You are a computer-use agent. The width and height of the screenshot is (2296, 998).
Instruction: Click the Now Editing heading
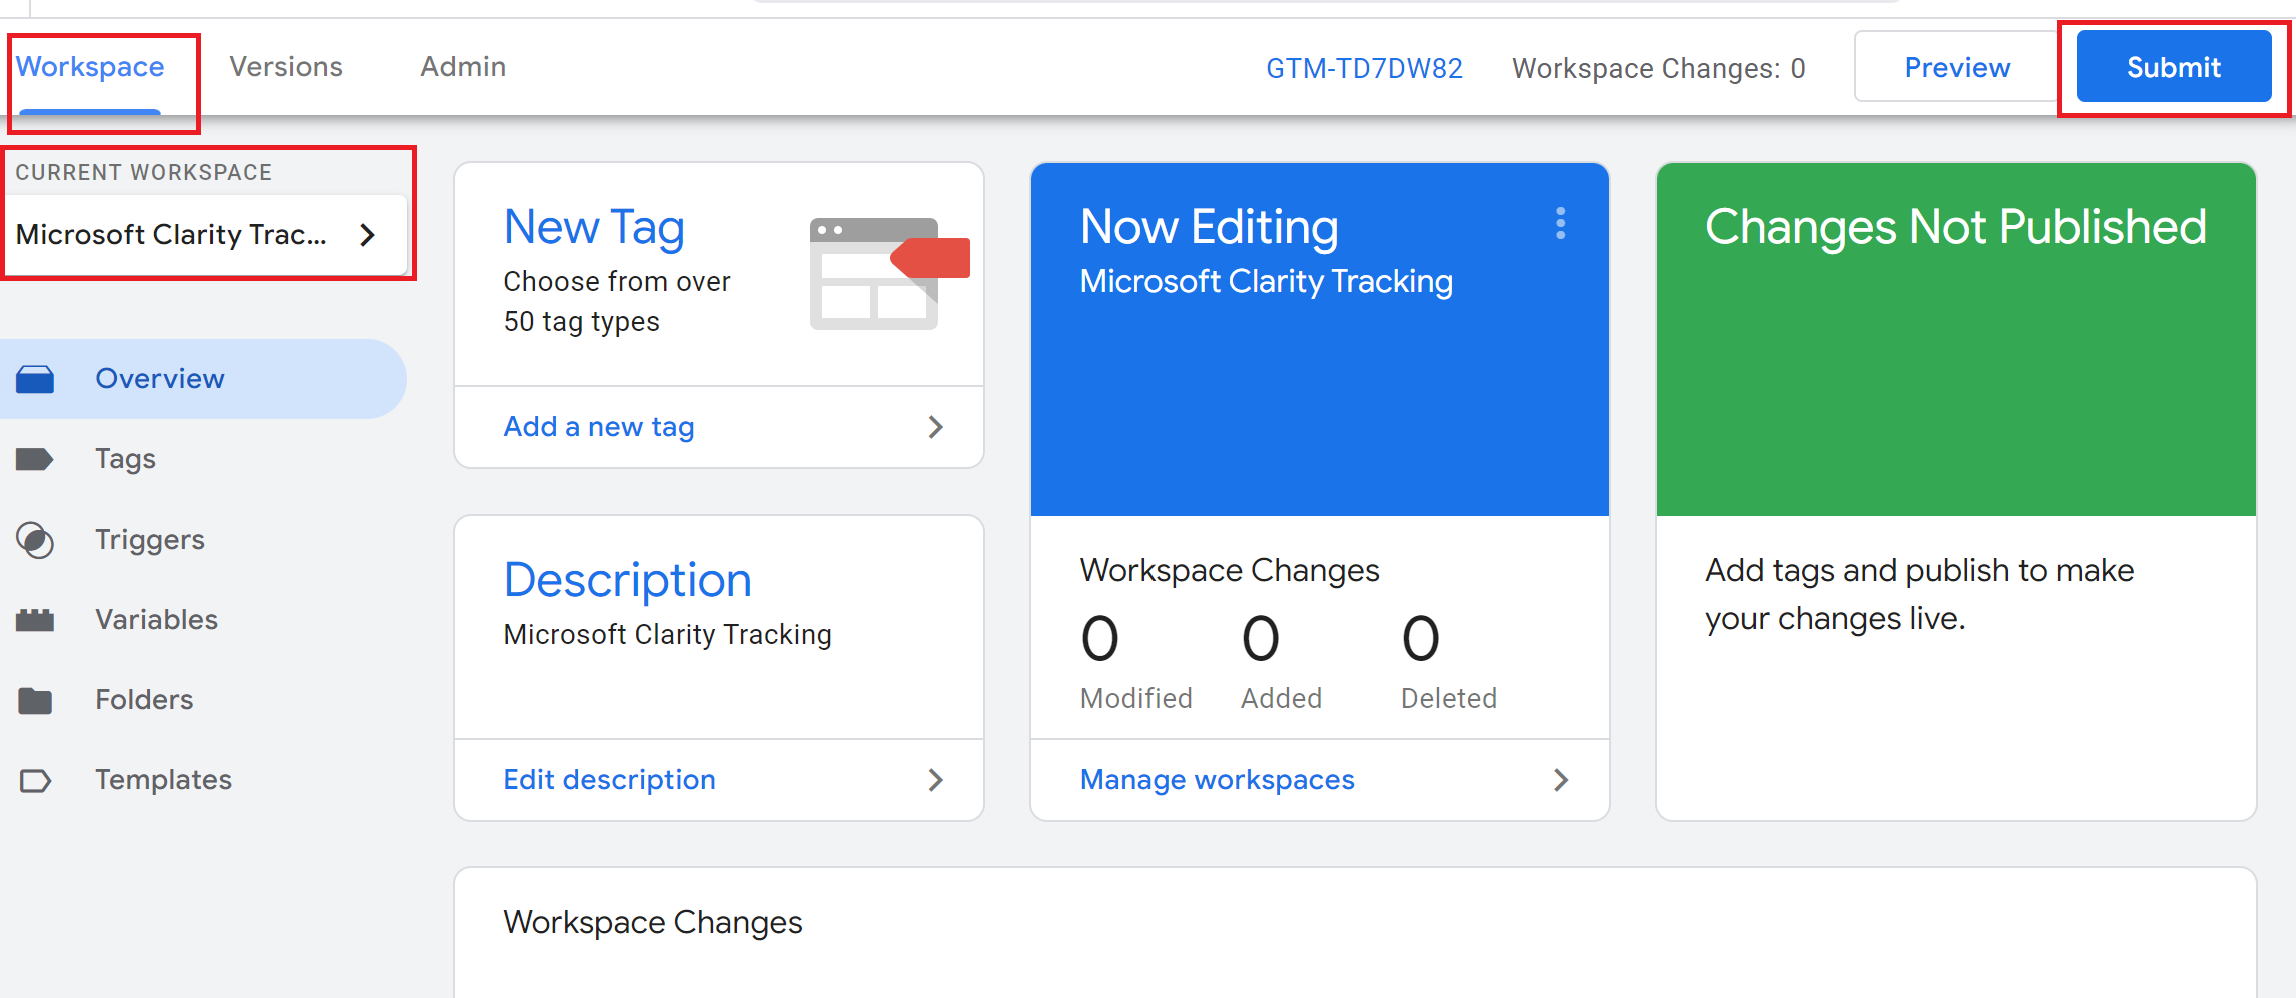tap(1209, 227)
